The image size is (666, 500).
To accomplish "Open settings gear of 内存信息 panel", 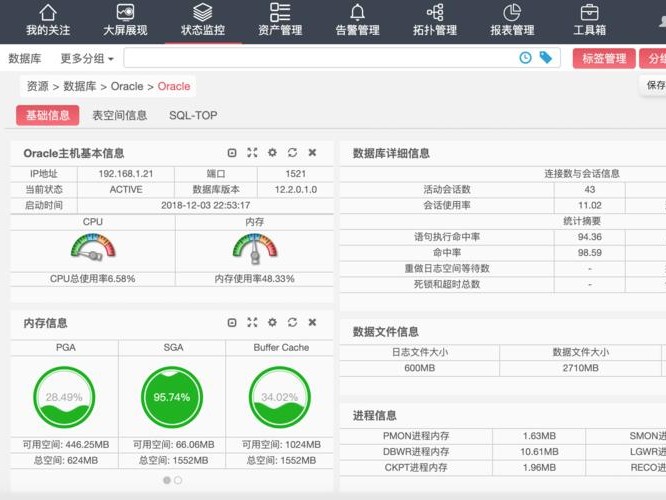I will point(272,323).
